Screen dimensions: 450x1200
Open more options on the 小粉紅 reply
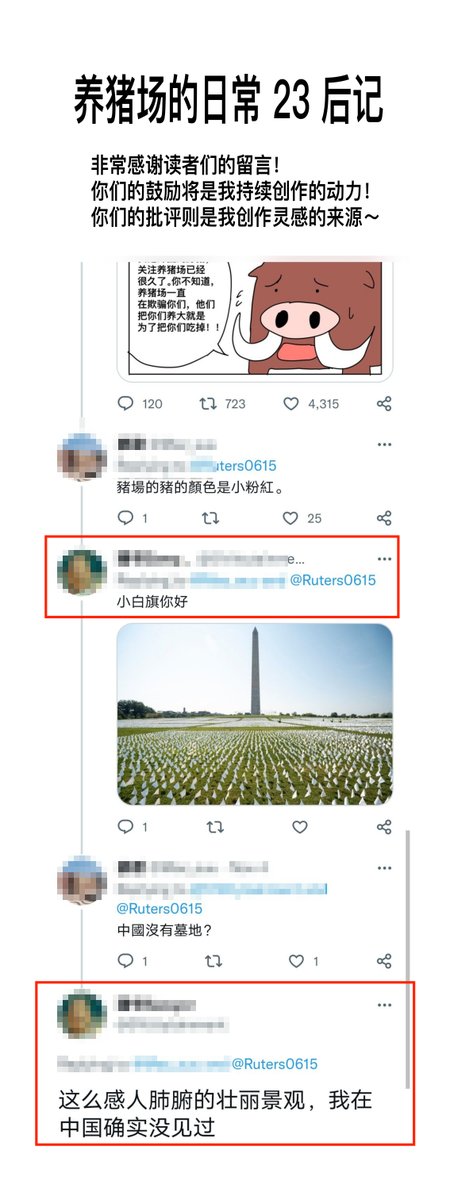coord(384,445)
